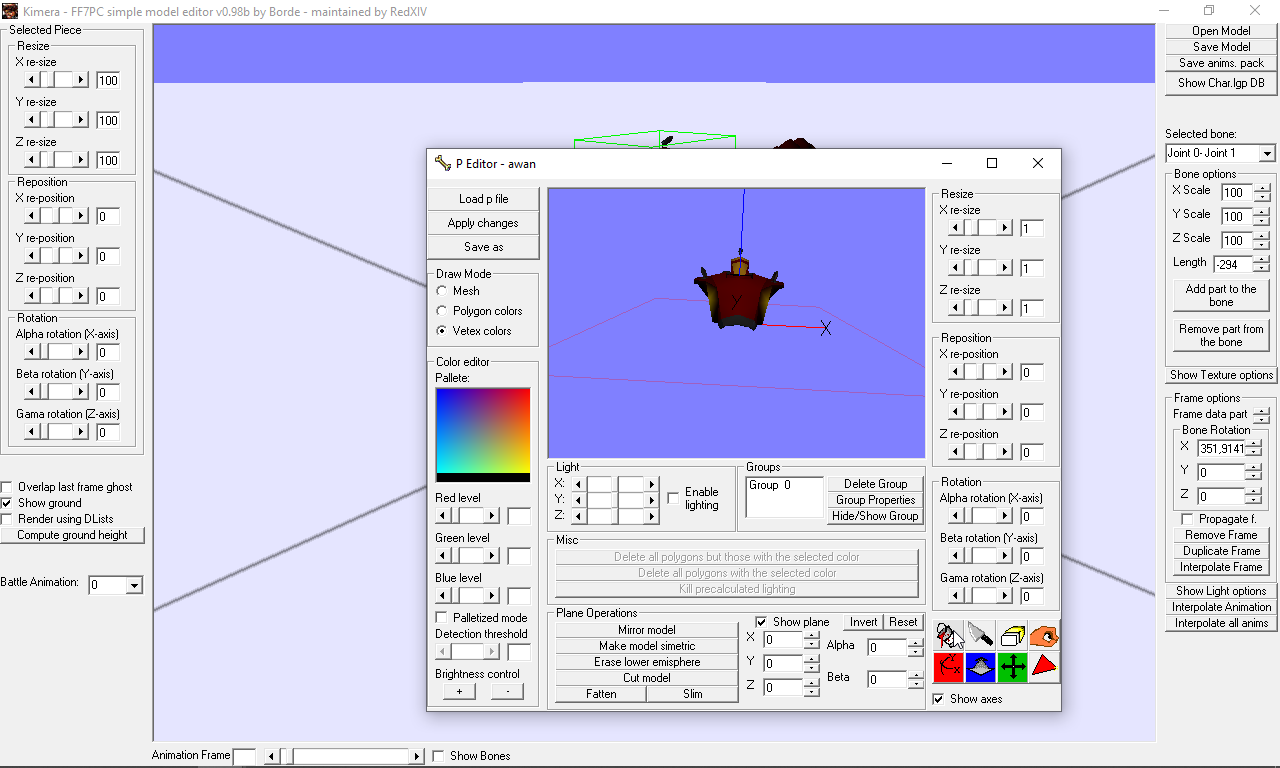Click right arrow of Animation Frame scrollbar
Viewport: 1280px width, 768px height.
click(x=418, y=757)
